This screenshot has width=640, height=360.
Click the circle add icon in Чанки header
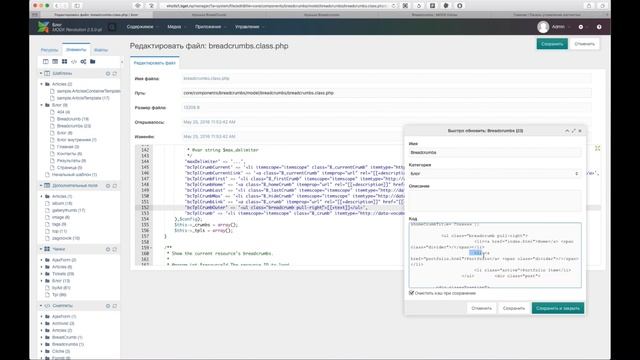point(108,249)
